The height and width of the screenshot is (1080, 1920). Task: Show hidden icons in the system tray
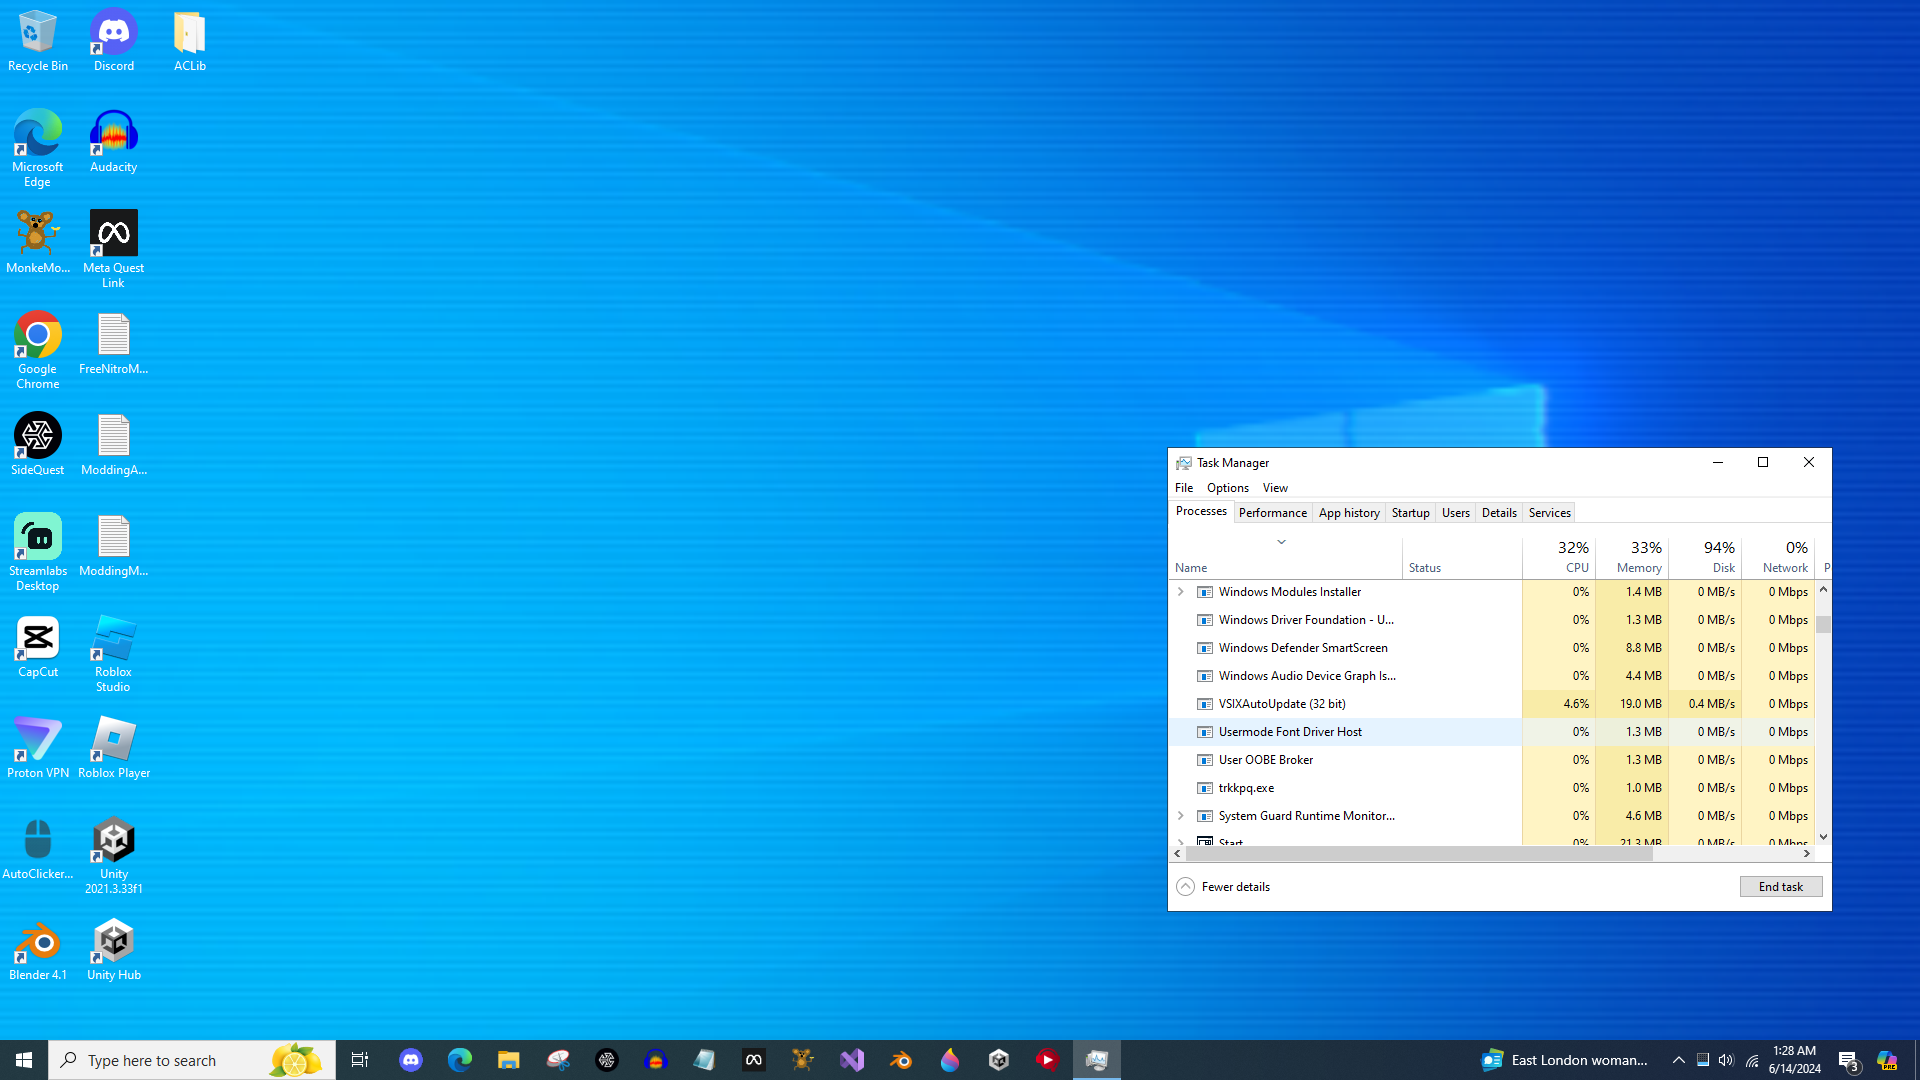pos(1678,1060)
